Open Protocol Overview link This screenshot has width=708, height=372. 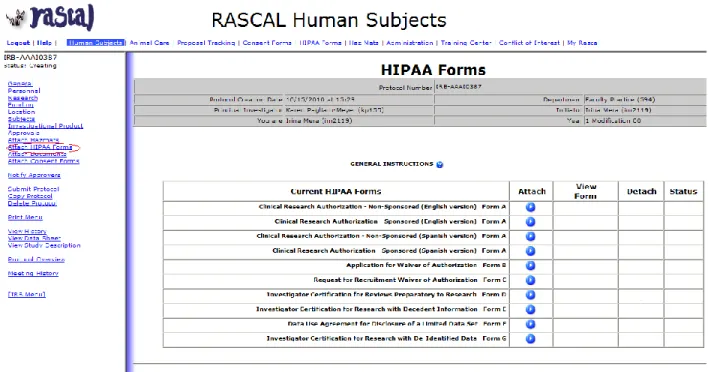click(36, 260)
